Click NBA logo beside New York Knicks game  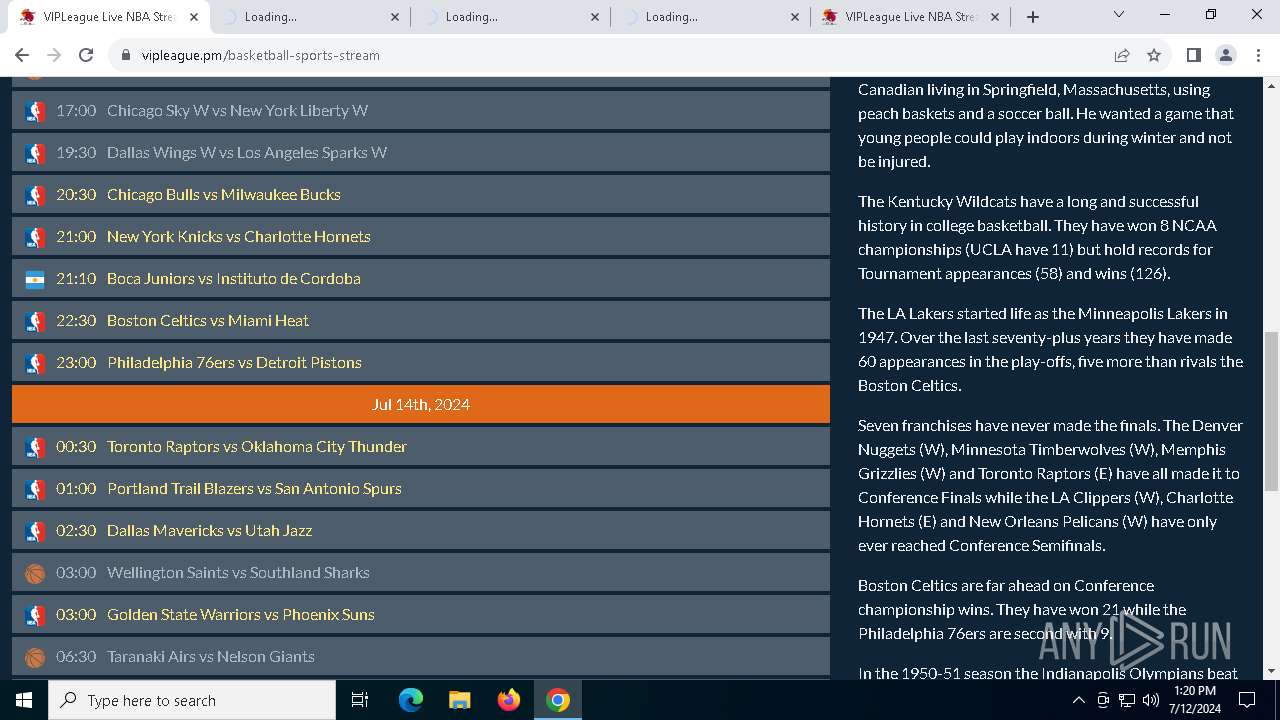pos(35,237)
